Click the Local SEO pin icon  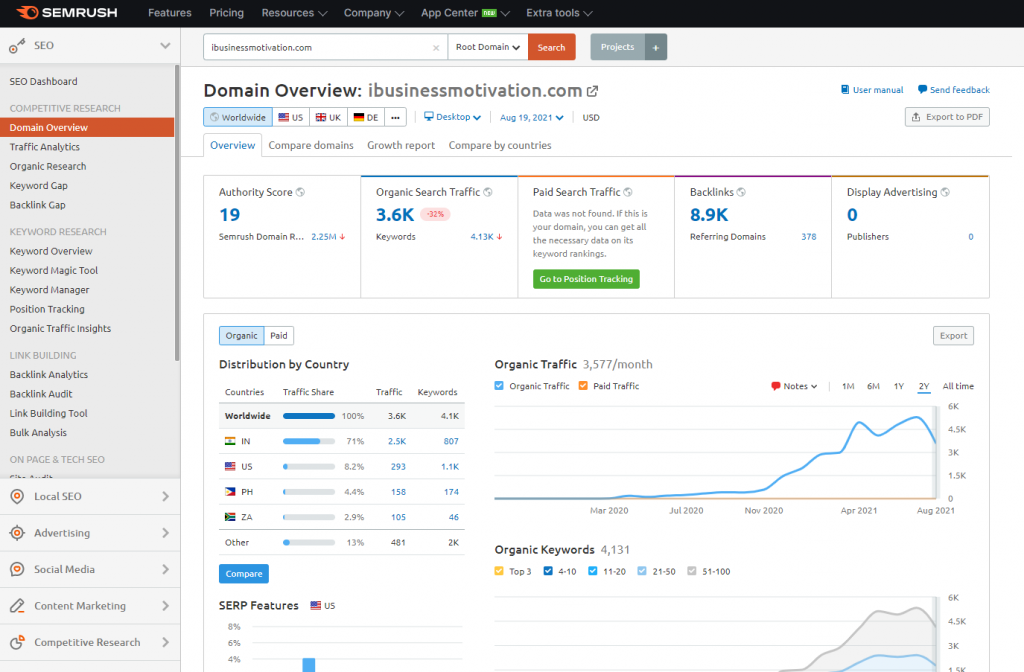point(18,496)
